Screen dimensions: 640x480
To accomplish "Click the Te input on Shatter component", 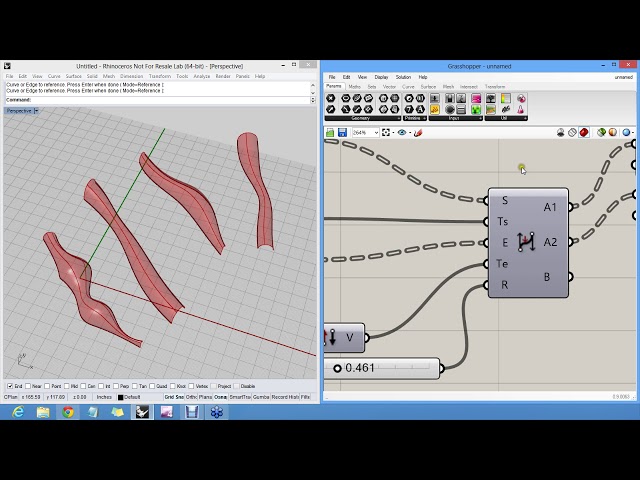I will pos(502,264).
